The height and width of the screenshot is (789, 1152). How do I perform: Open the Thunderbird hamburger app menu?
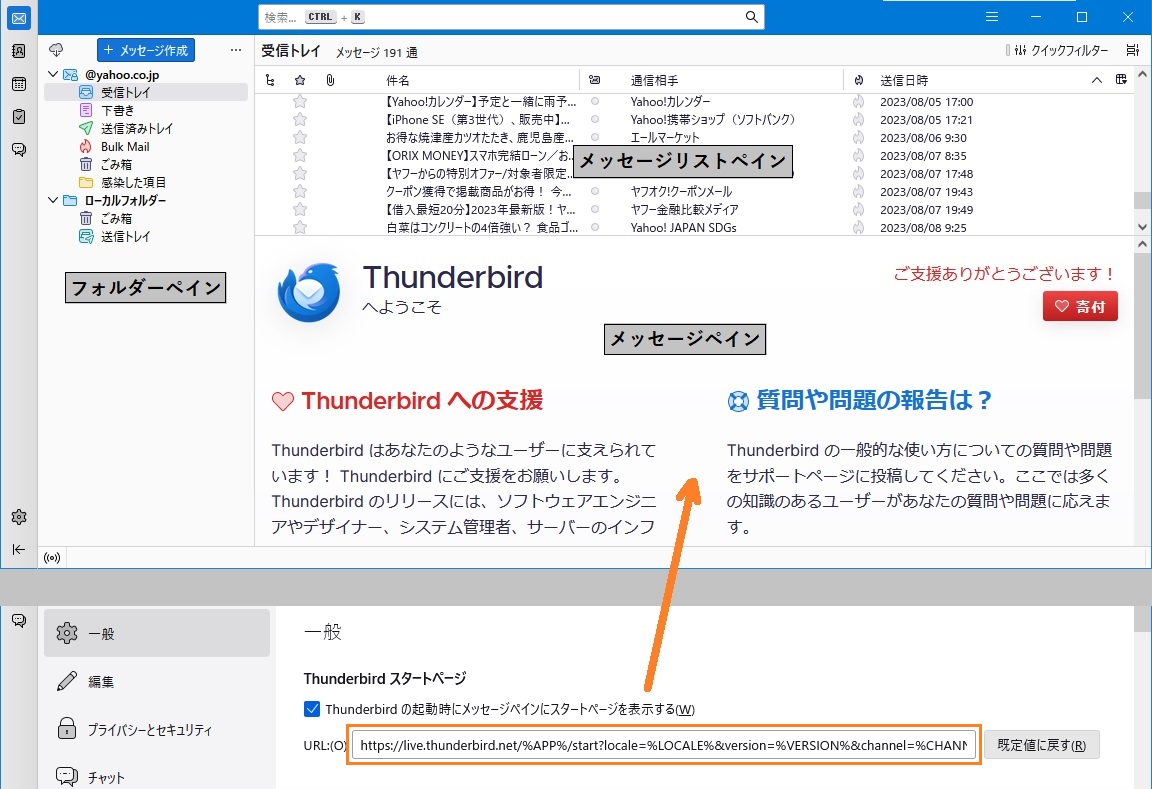click(x=991, y=17)
